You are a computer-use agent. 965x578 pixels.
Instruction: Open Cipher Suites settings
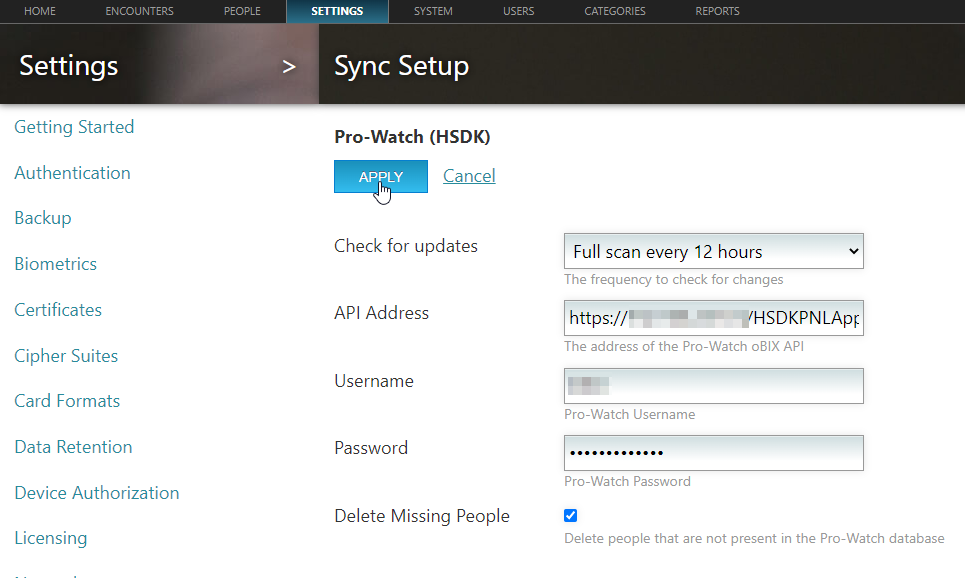coord(66,356)
